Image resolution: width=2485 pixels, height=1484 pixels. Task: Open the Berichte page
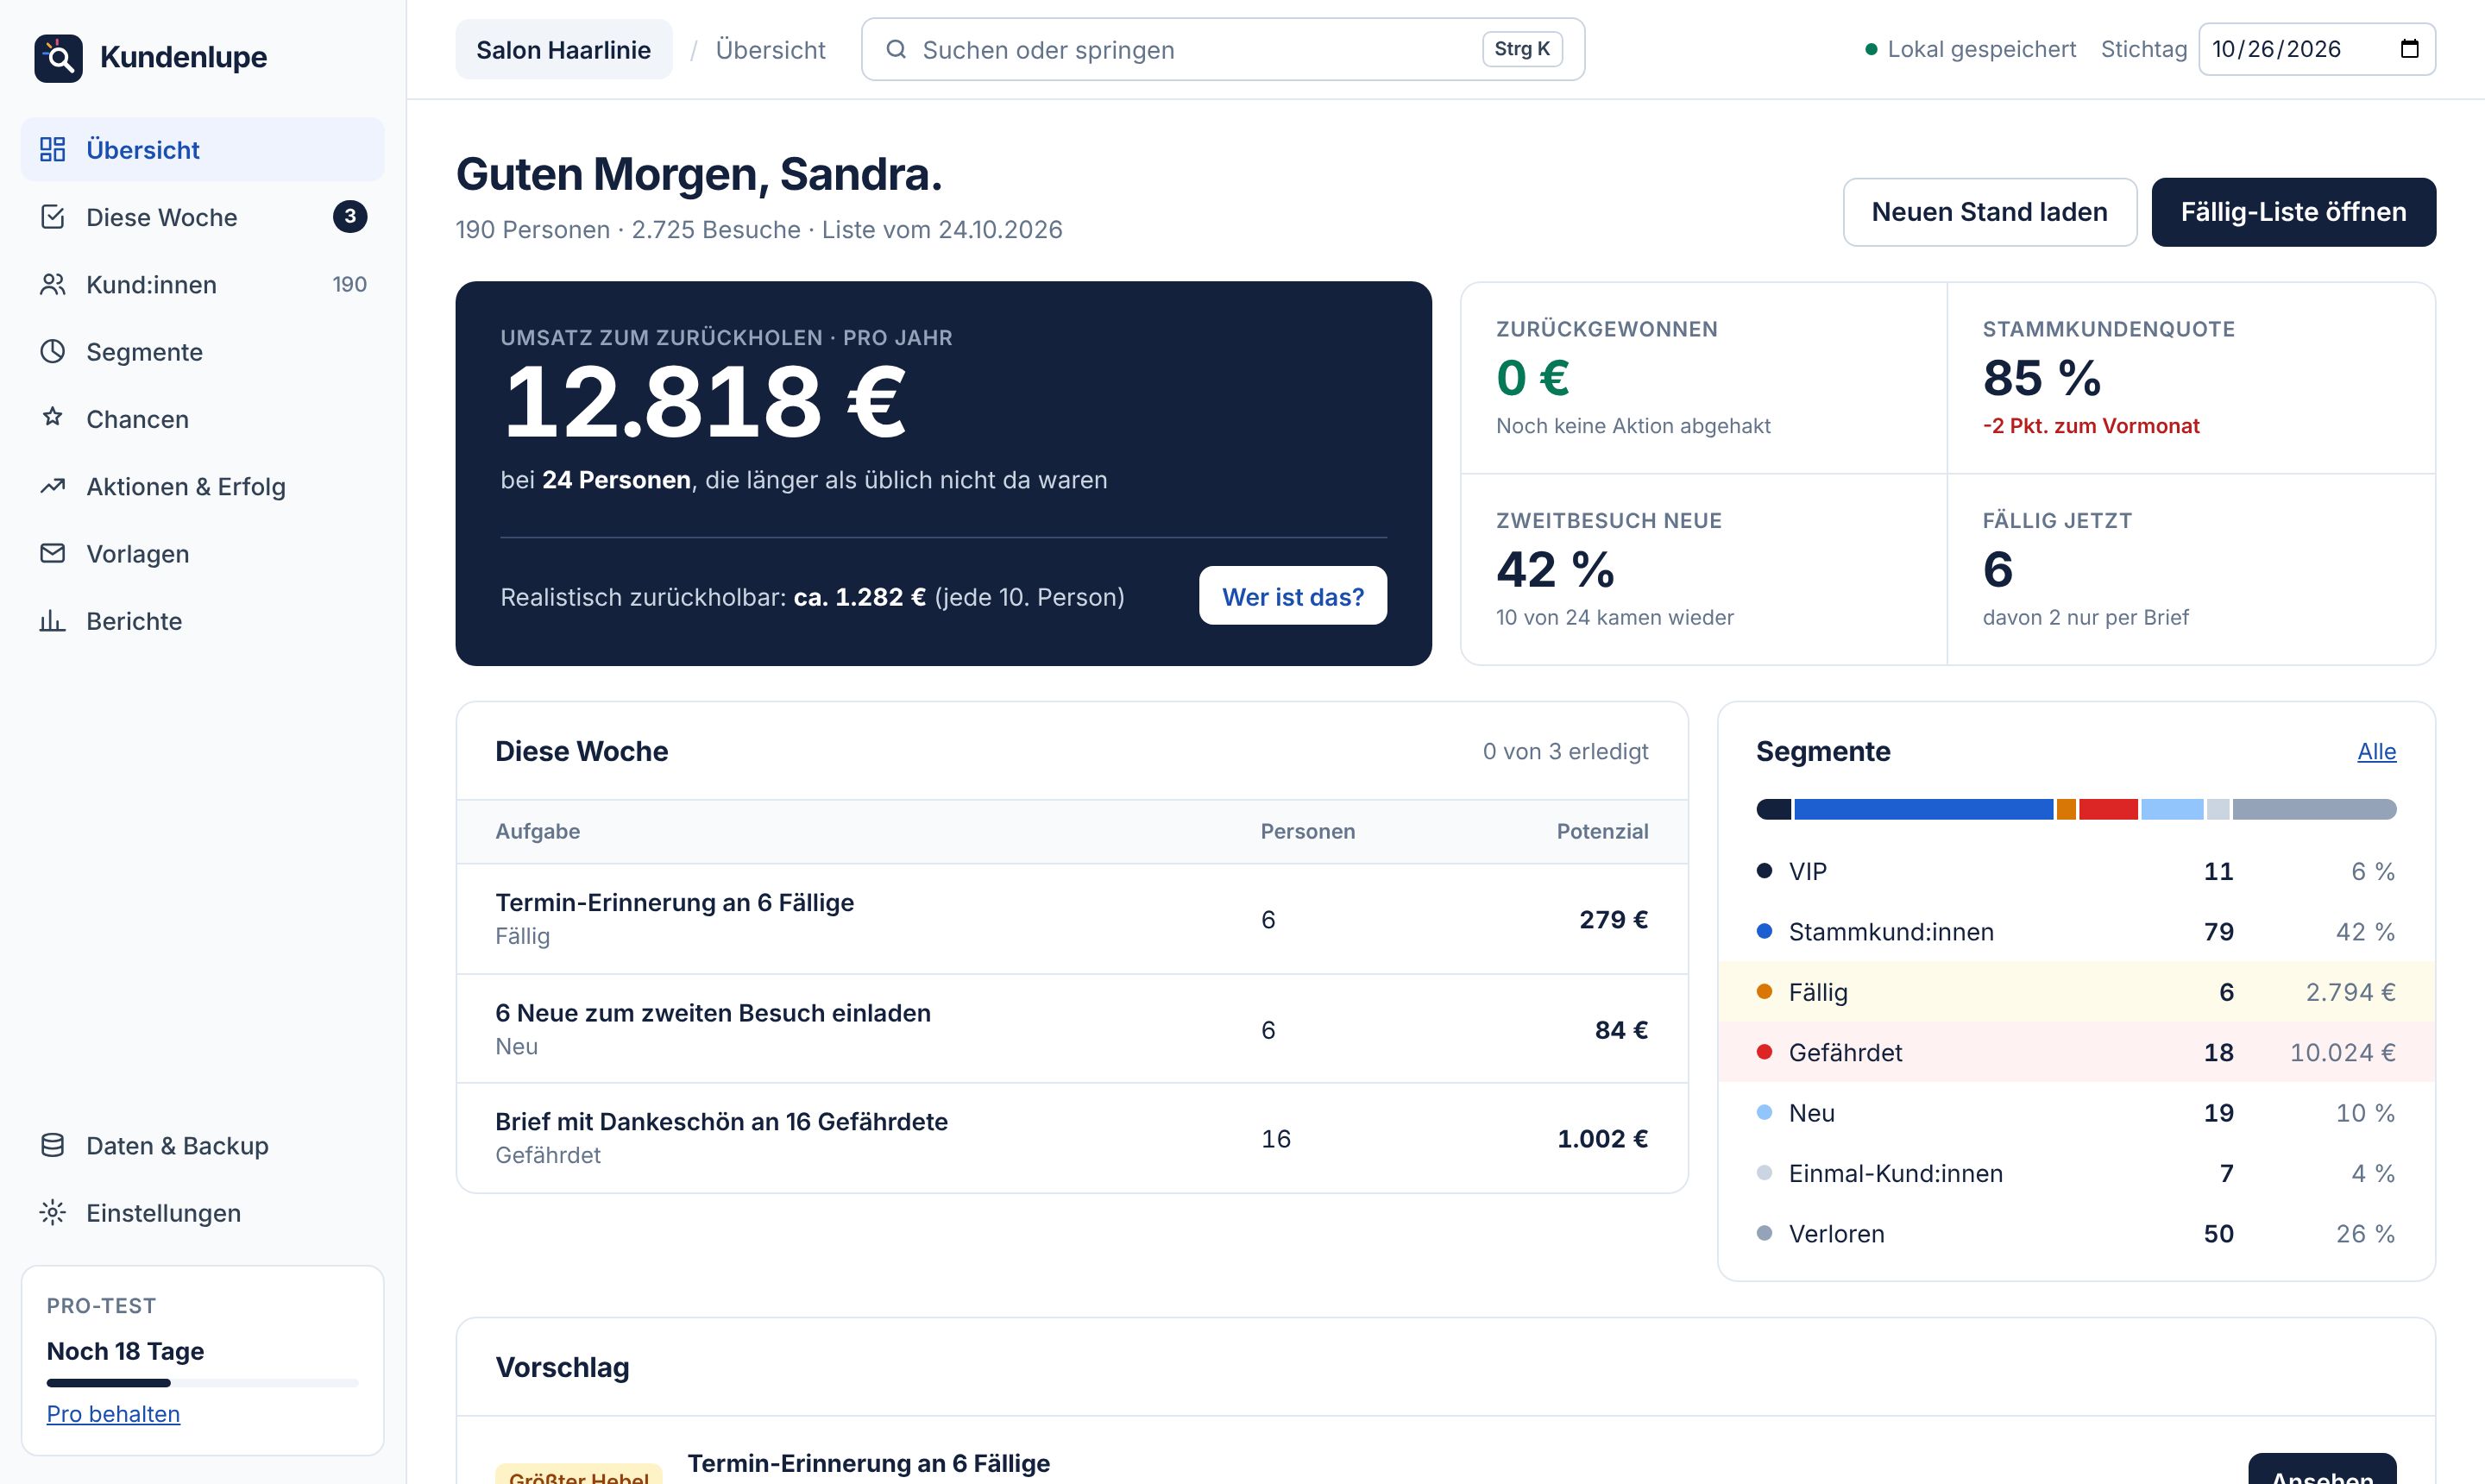pyautogui.click(x=203, y=621)
